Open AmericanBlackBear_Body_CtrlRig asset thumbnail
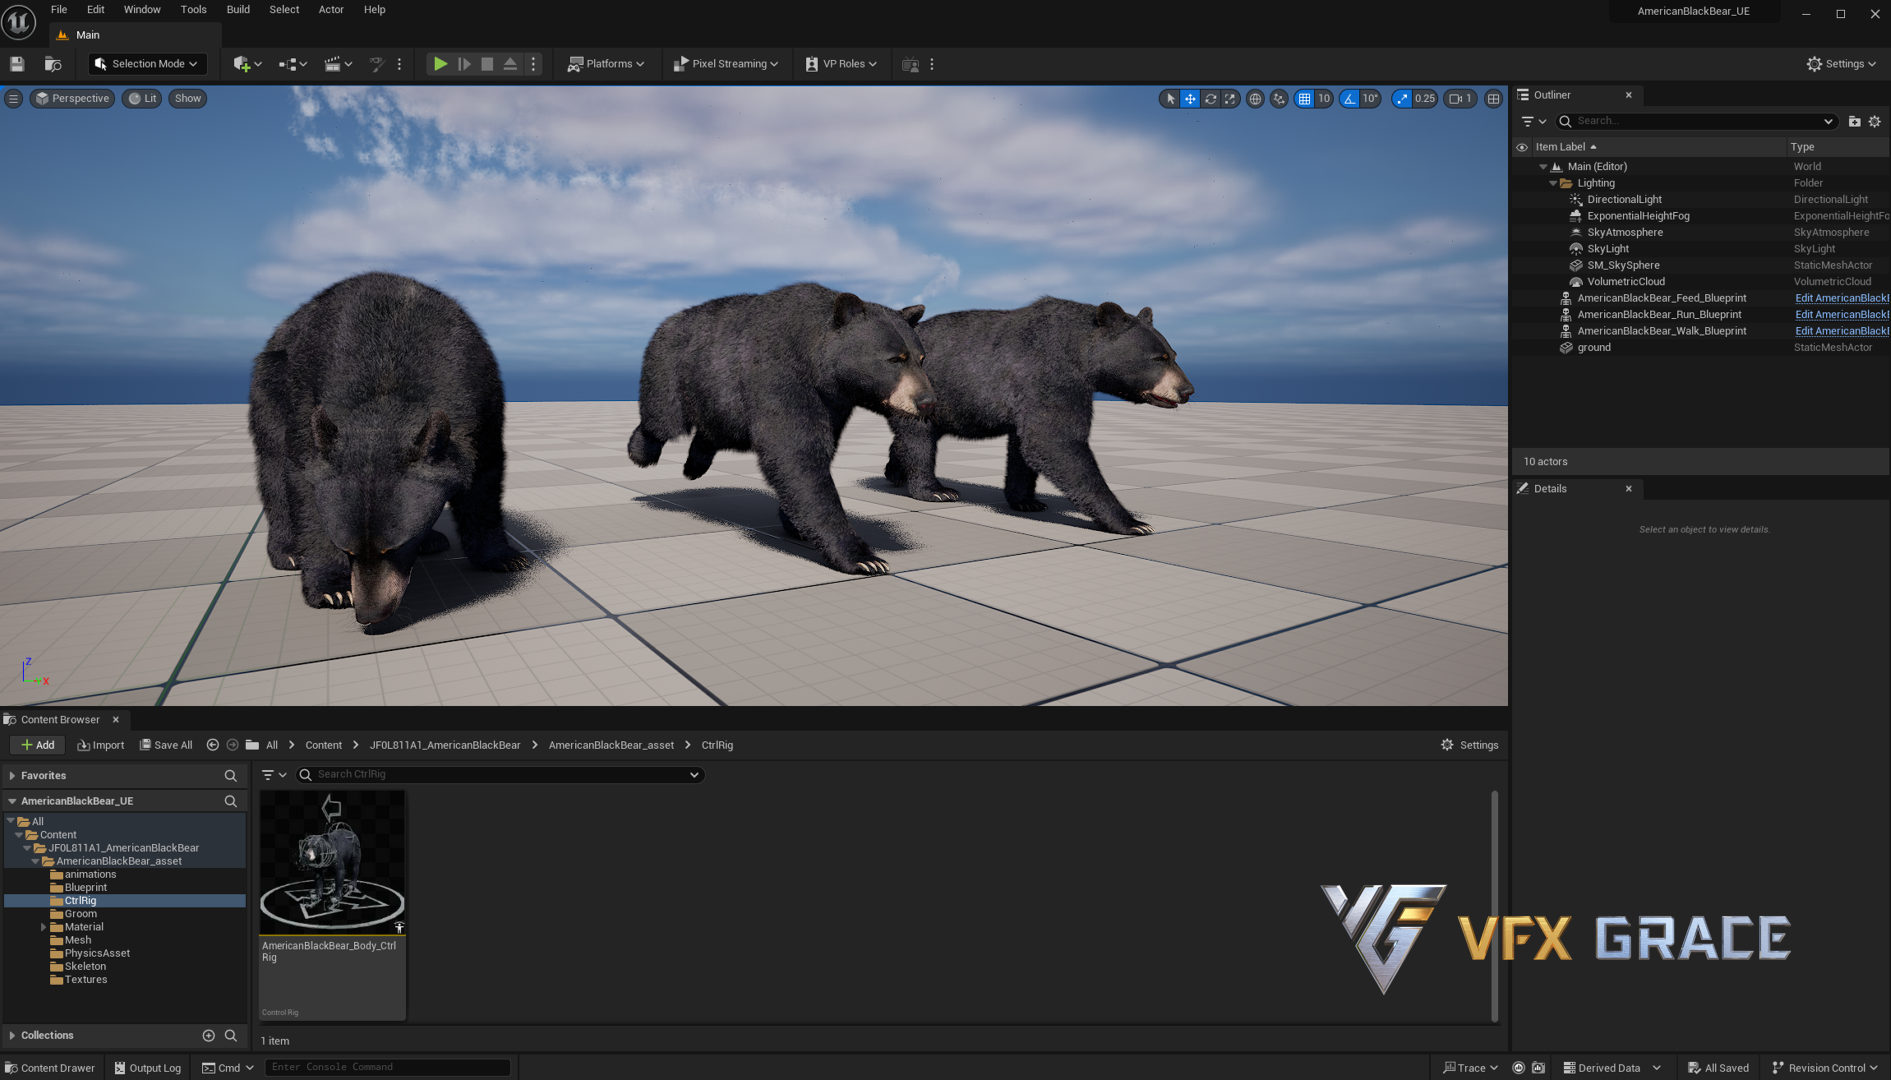This screenshot has height=1080, width=1891. tap(332, 863)
